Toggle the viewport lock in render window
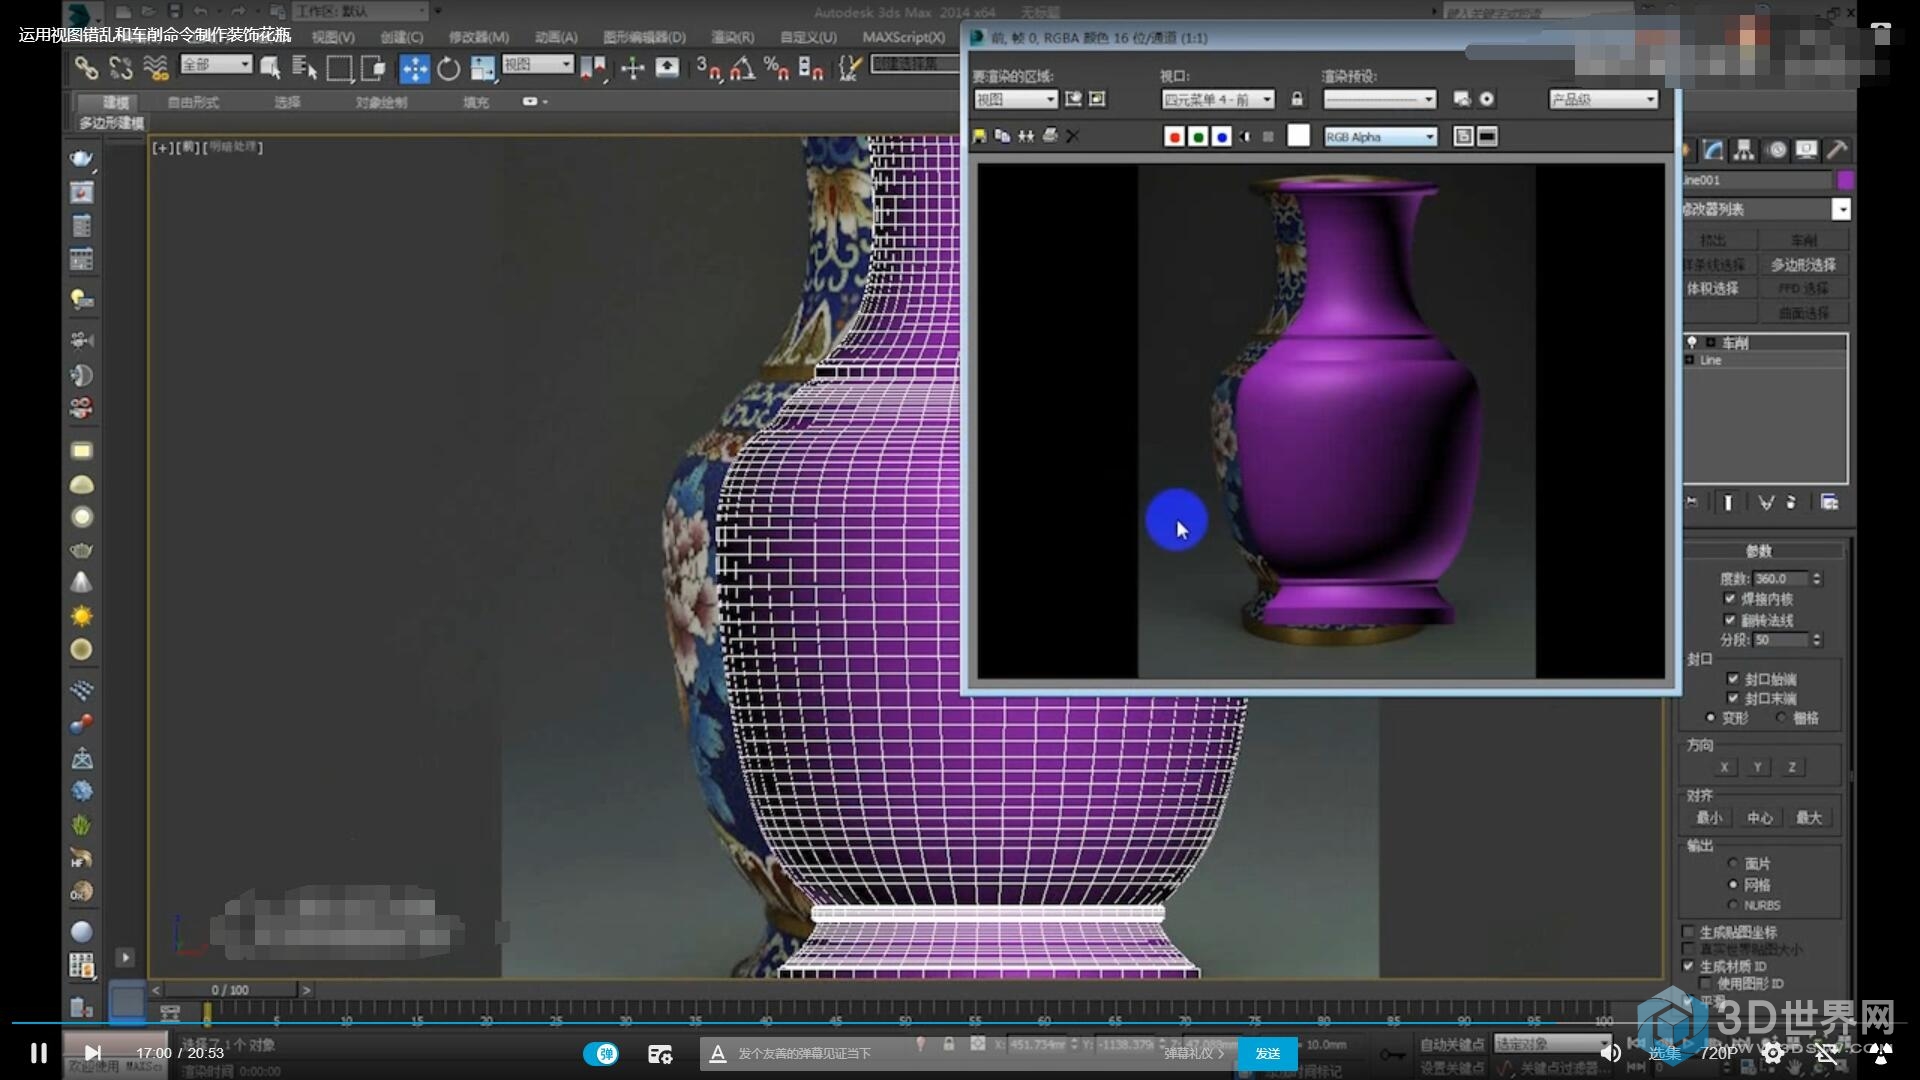 (1297, 99)
